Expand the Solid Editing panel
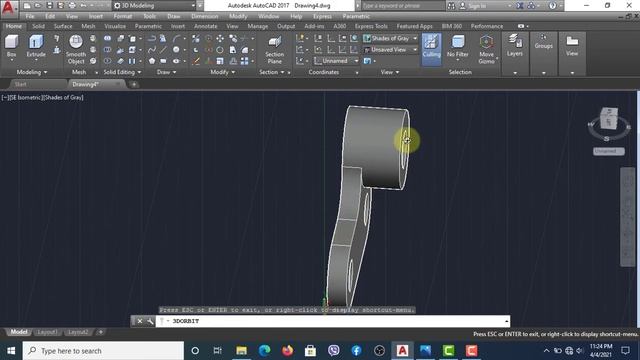This screenshot has width=640, height=360. coord(122,72)
